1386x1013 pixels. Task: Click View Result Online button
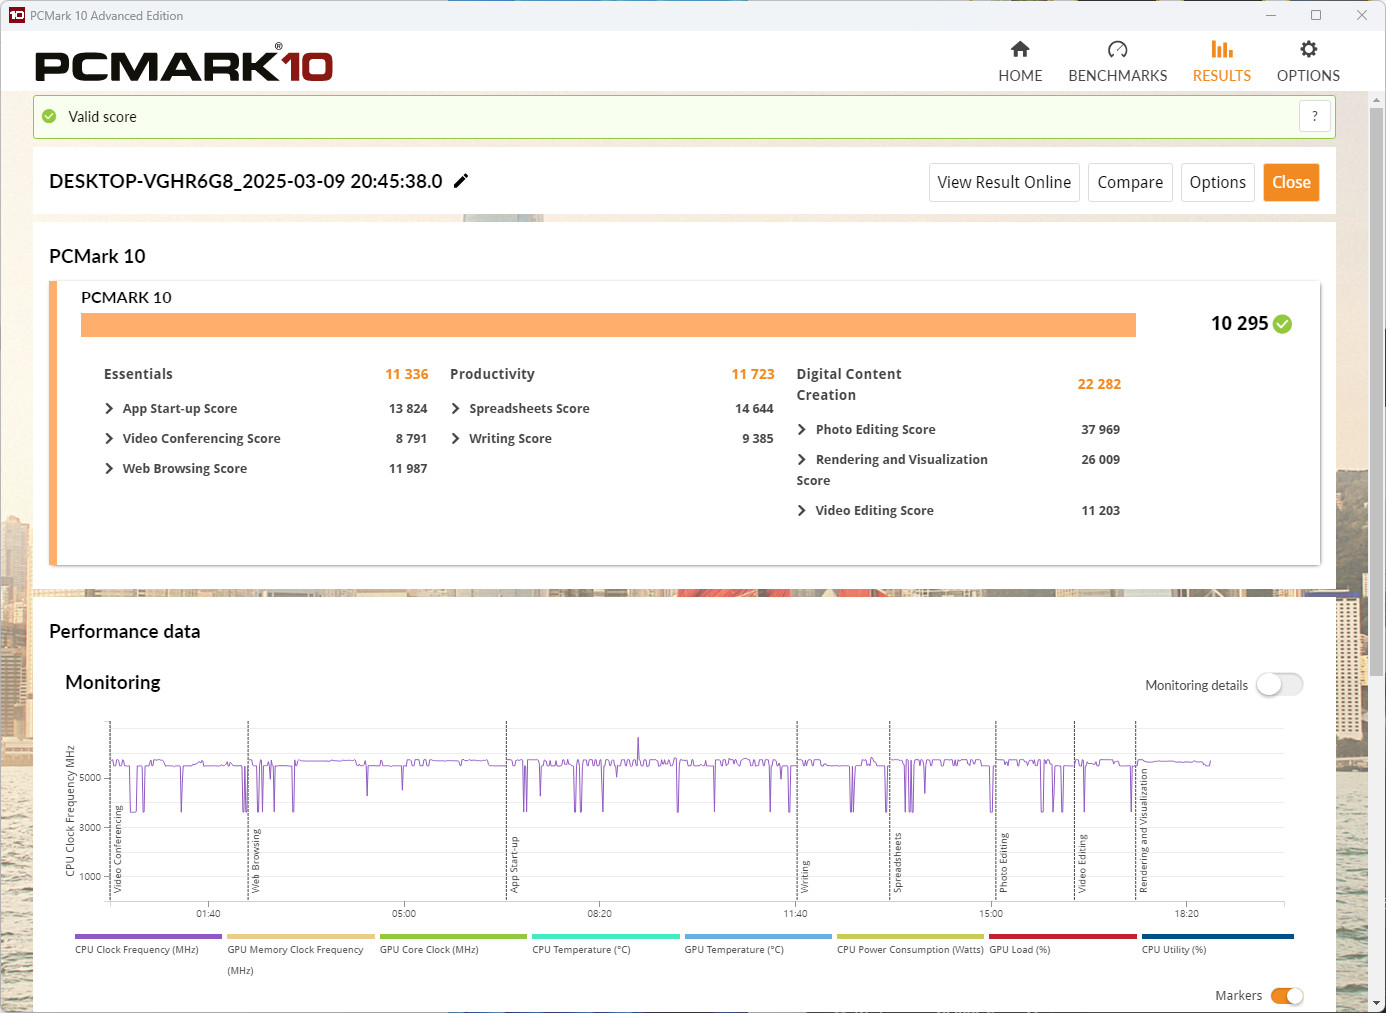[x=1004, y=182]
